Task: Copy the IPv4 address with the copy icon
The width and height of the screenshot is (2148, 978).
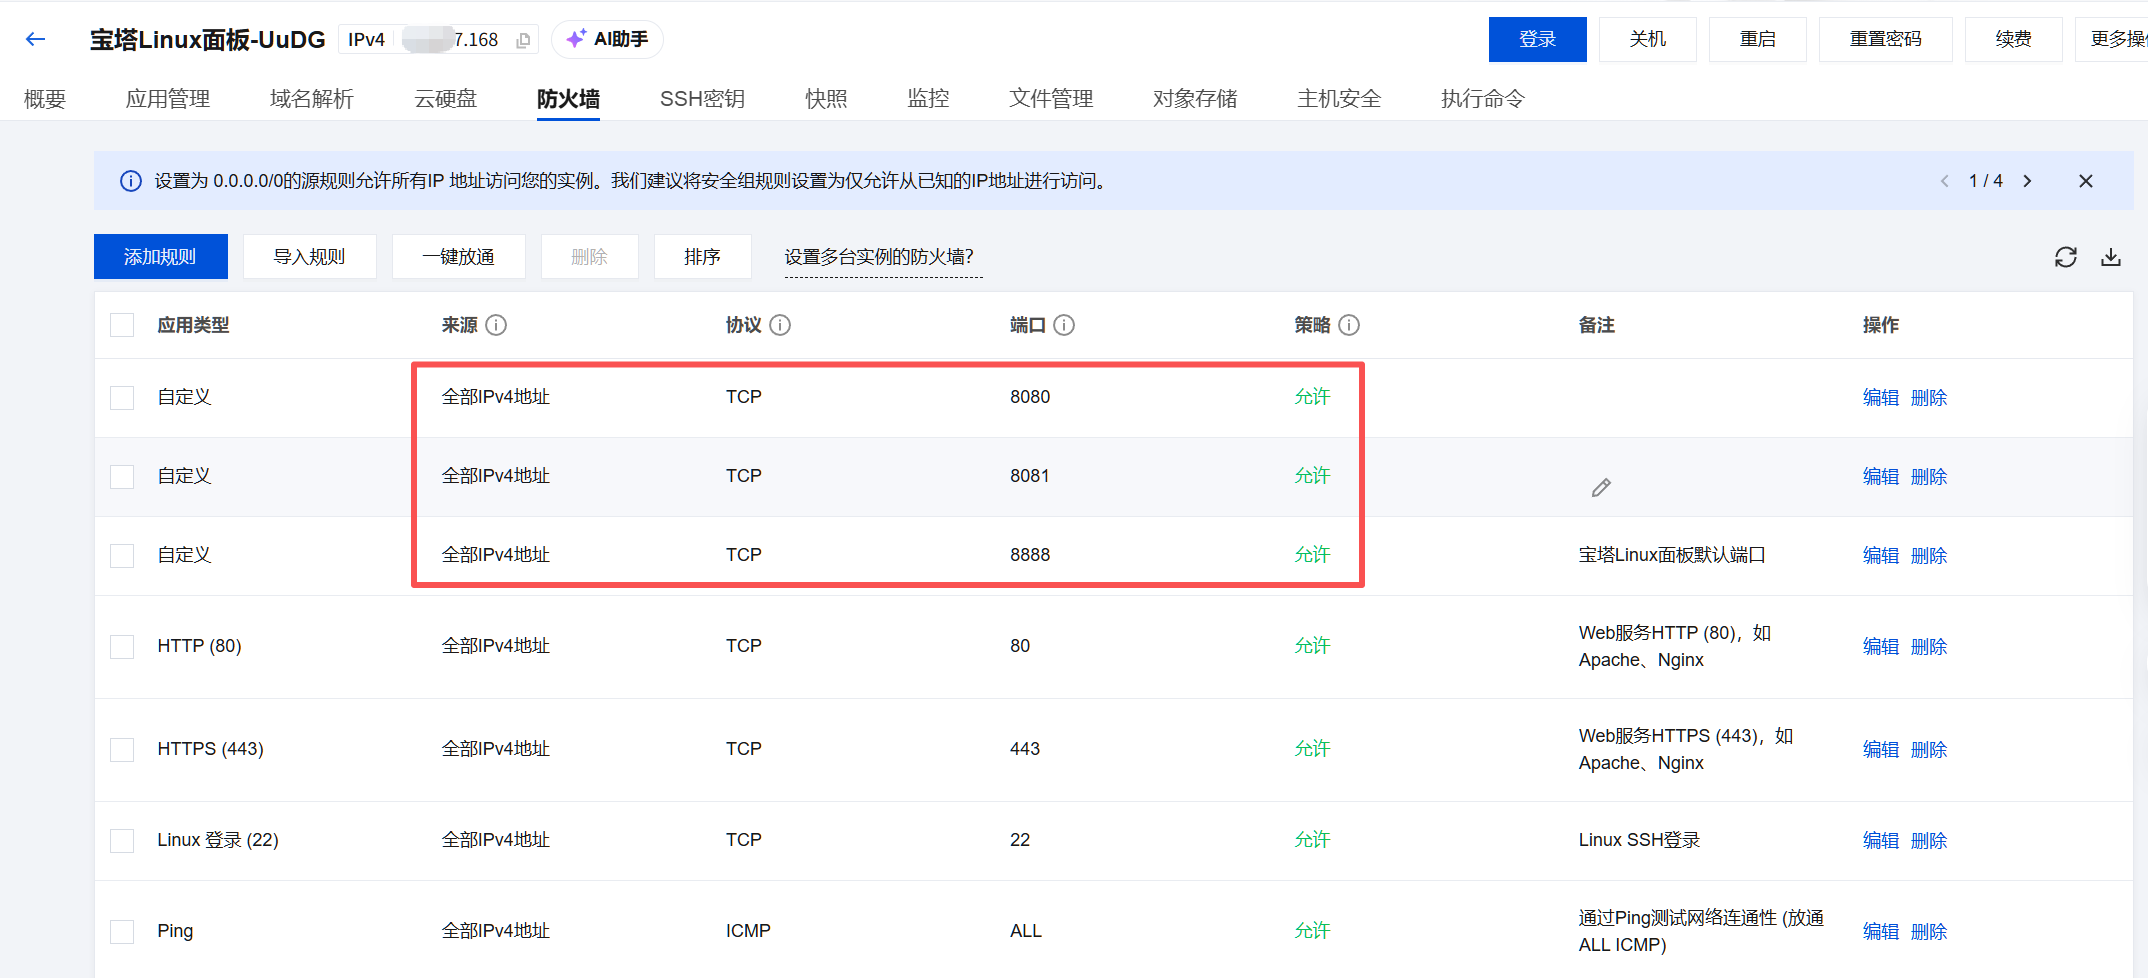Action: [523, 40]
